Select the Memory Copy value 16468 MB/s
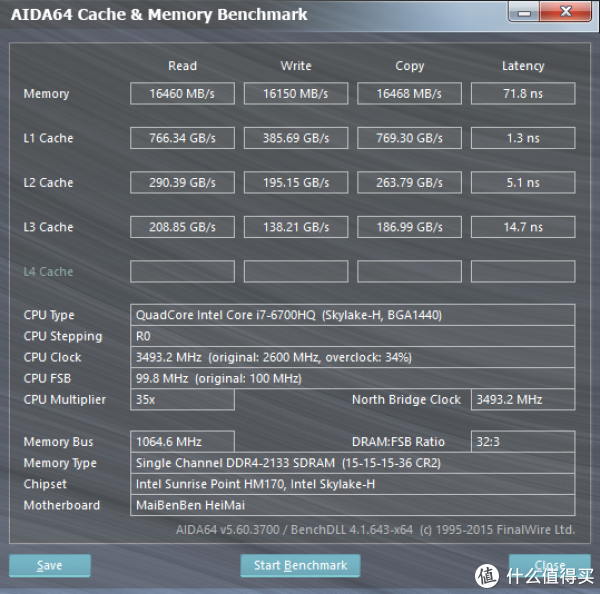Viewport: 600px width, 594px height. click(x=409, y=93)
